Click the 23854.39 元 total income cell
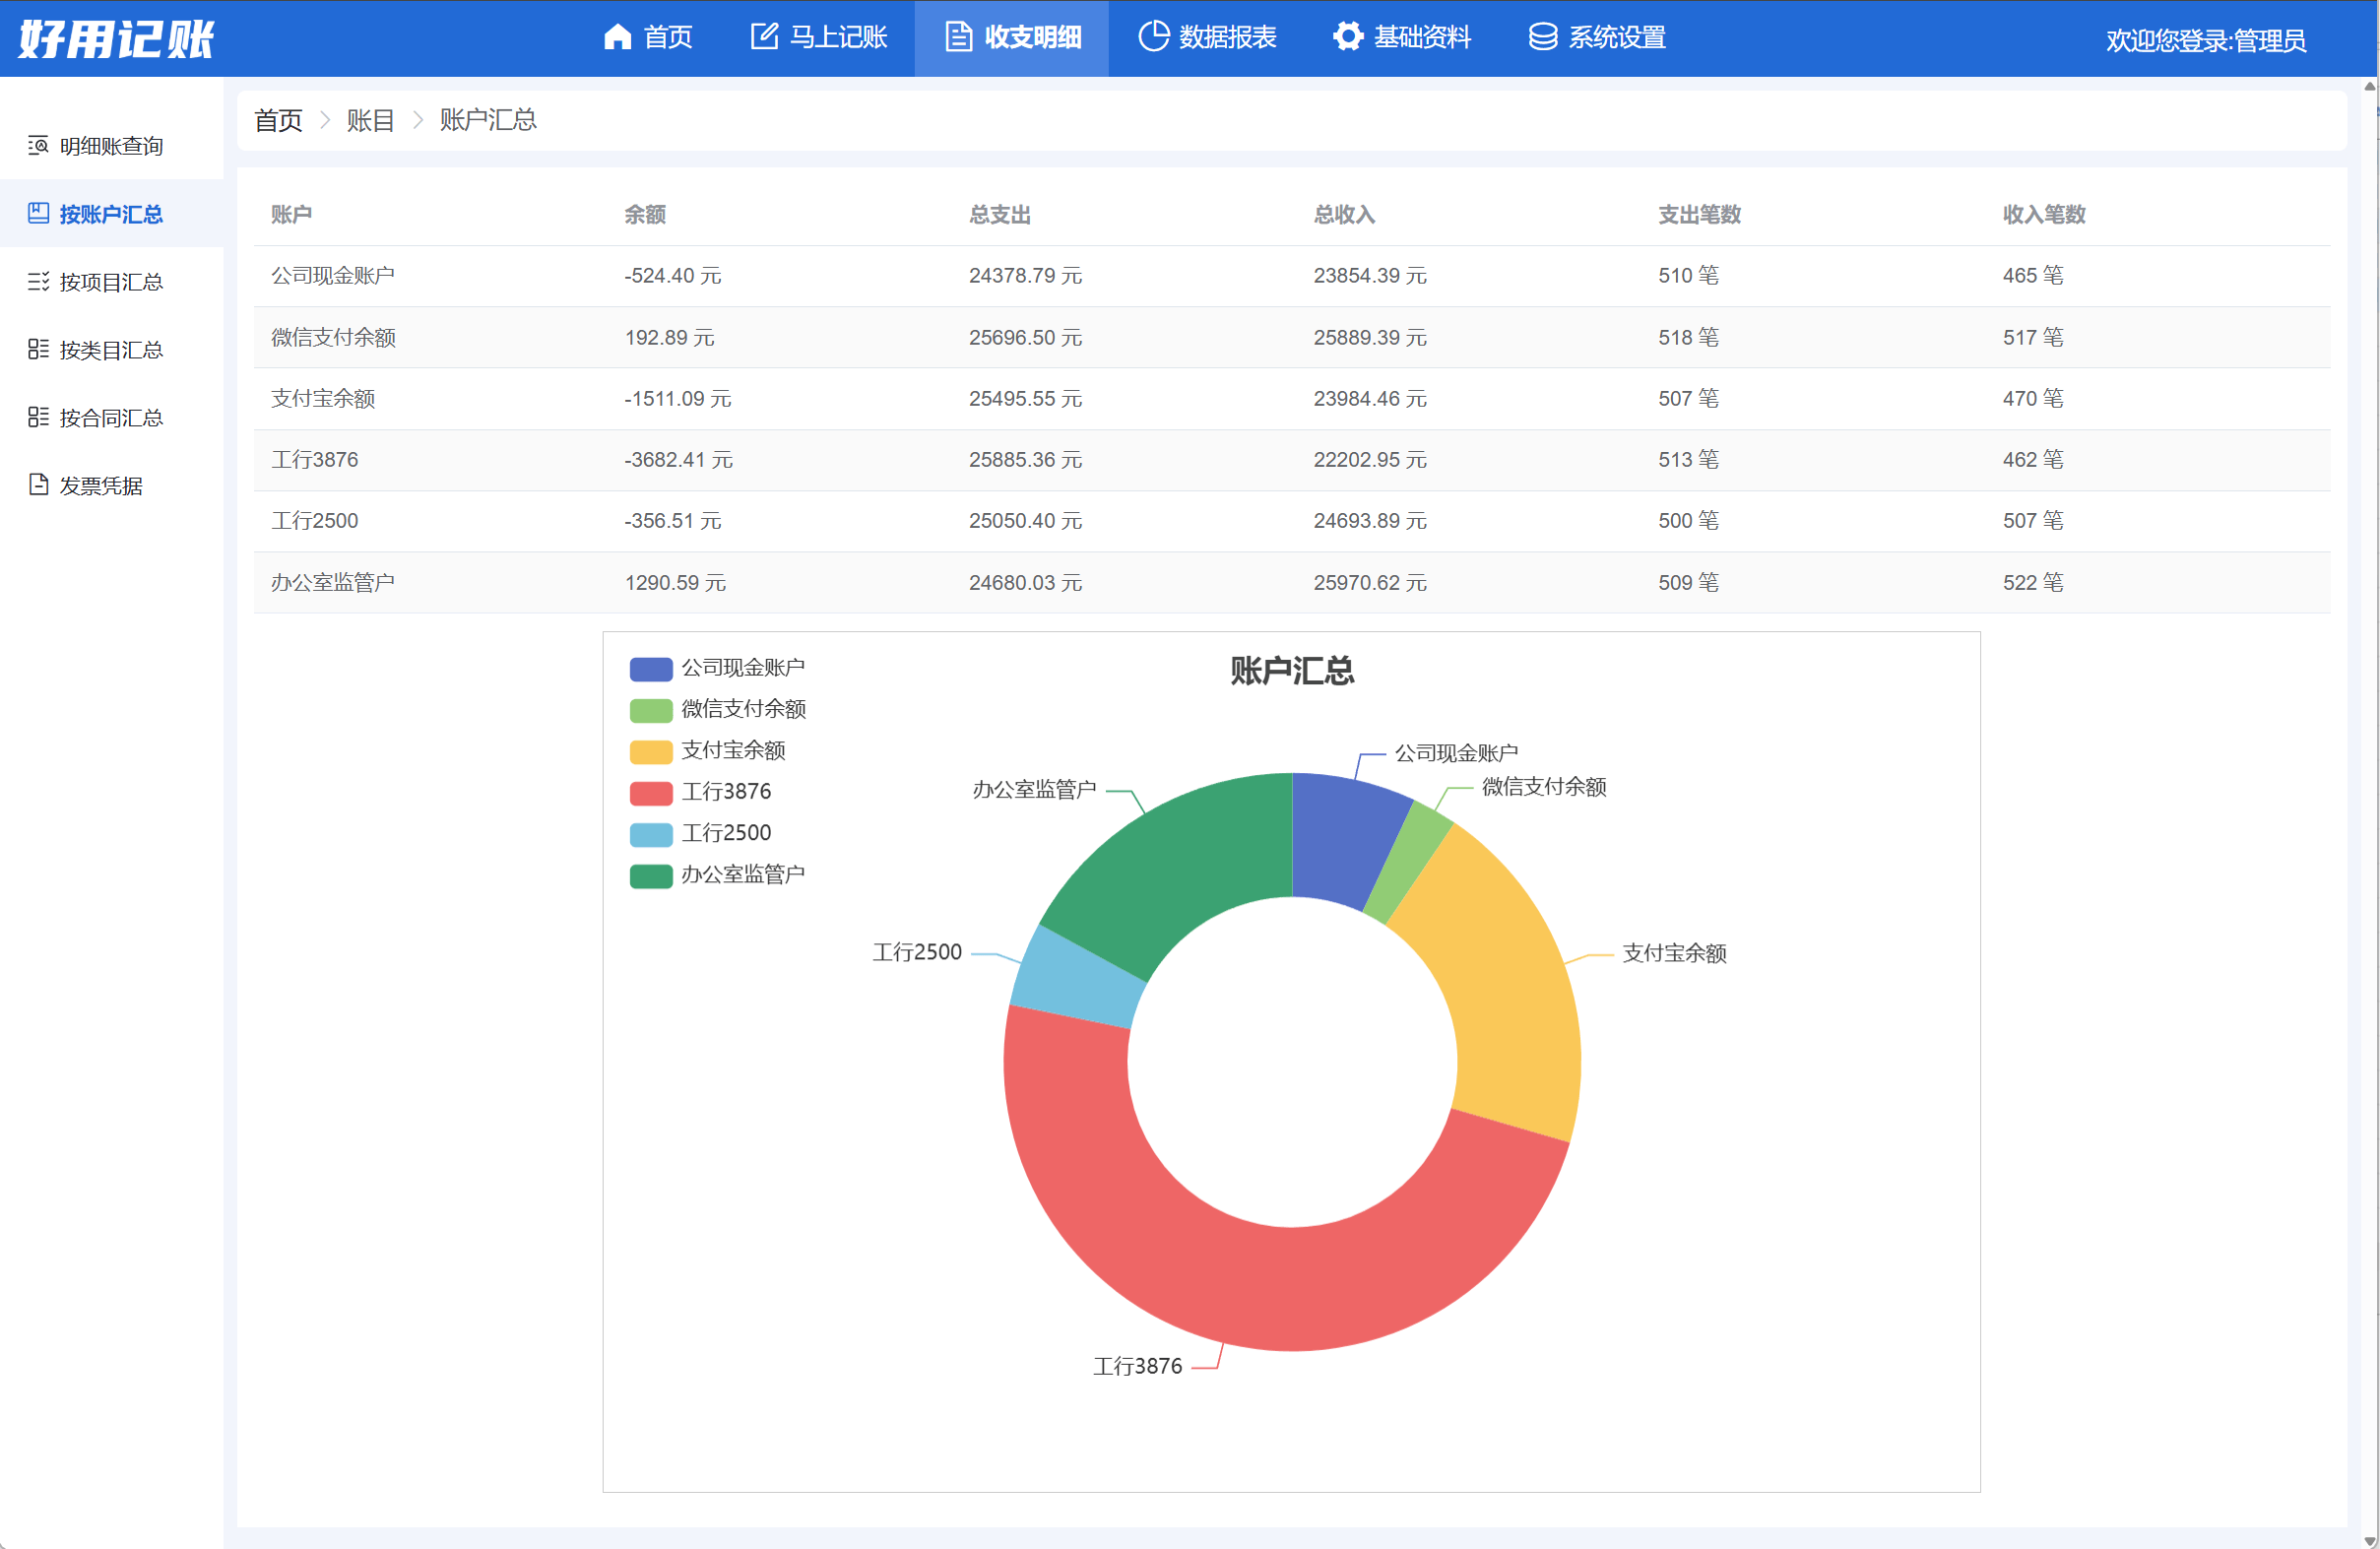The image size is (2380, 1549). click(1370, 276)
